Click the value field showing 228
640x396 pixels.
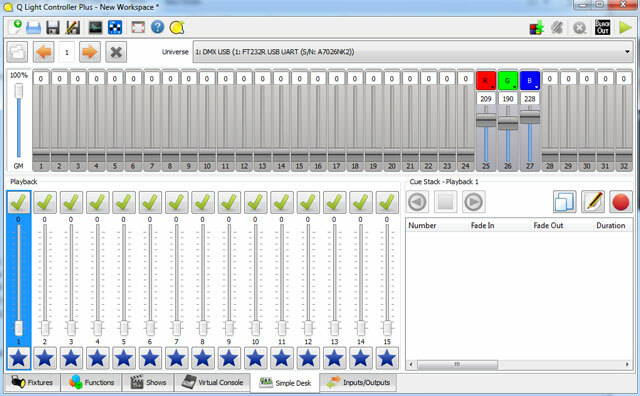tap(530, 98)
